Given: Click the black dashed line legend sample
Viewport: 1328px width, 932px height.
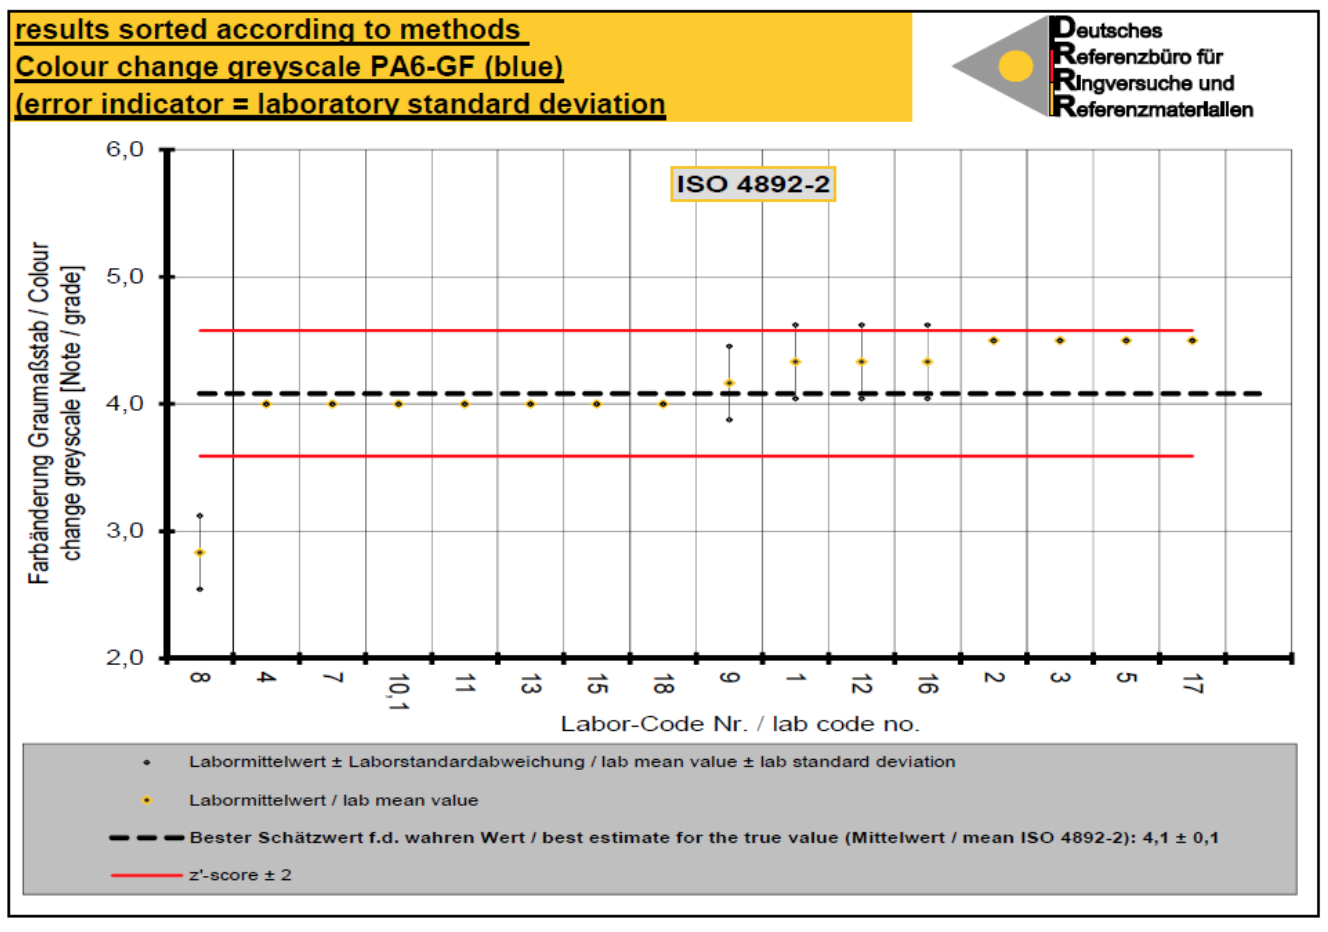Looking at the screenshot, I should tap(147, 838).
